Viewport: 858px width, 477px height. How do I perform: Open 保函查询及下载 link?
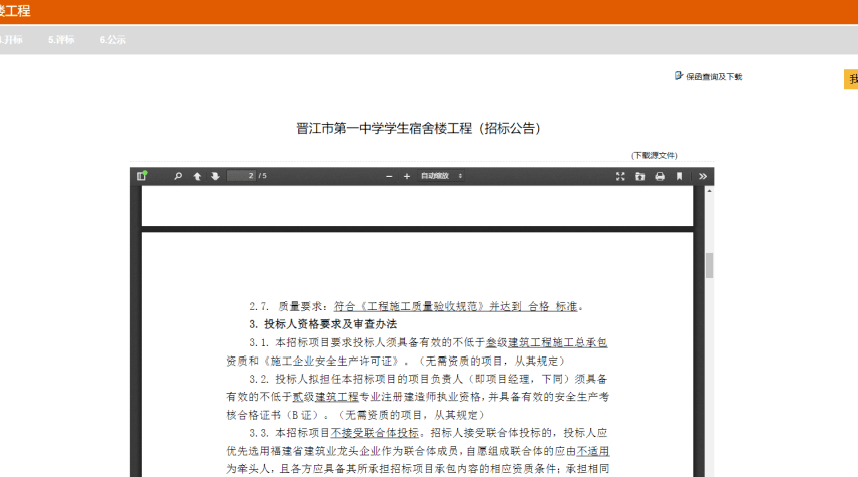(x=714, y=77)
